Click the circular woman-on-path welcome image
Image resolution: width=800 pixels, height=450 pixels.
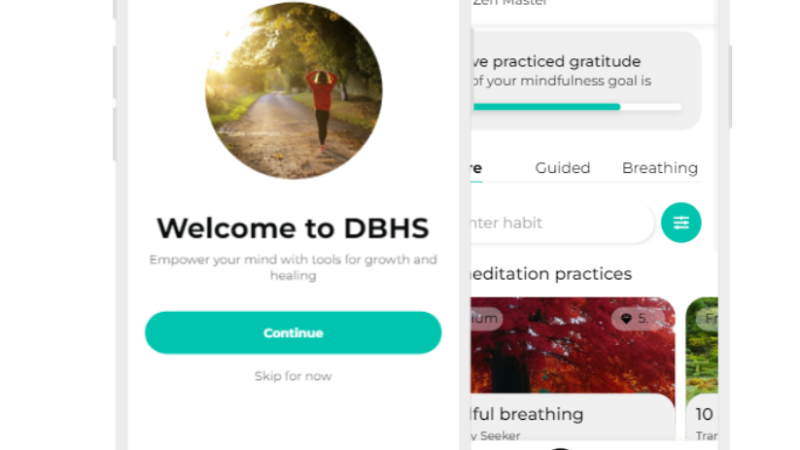pyautogui.click(x=293, y=91)
